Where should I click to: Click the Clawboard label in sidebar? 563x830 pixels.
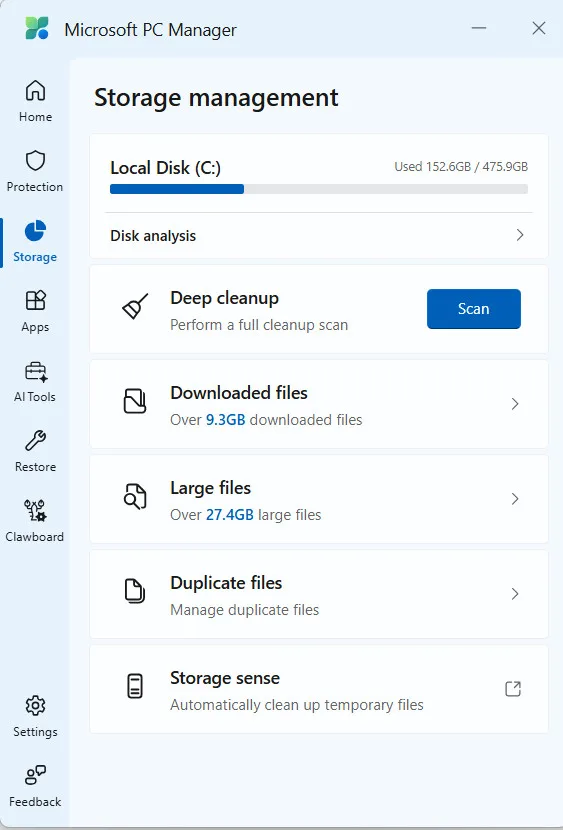pos(34,537)
